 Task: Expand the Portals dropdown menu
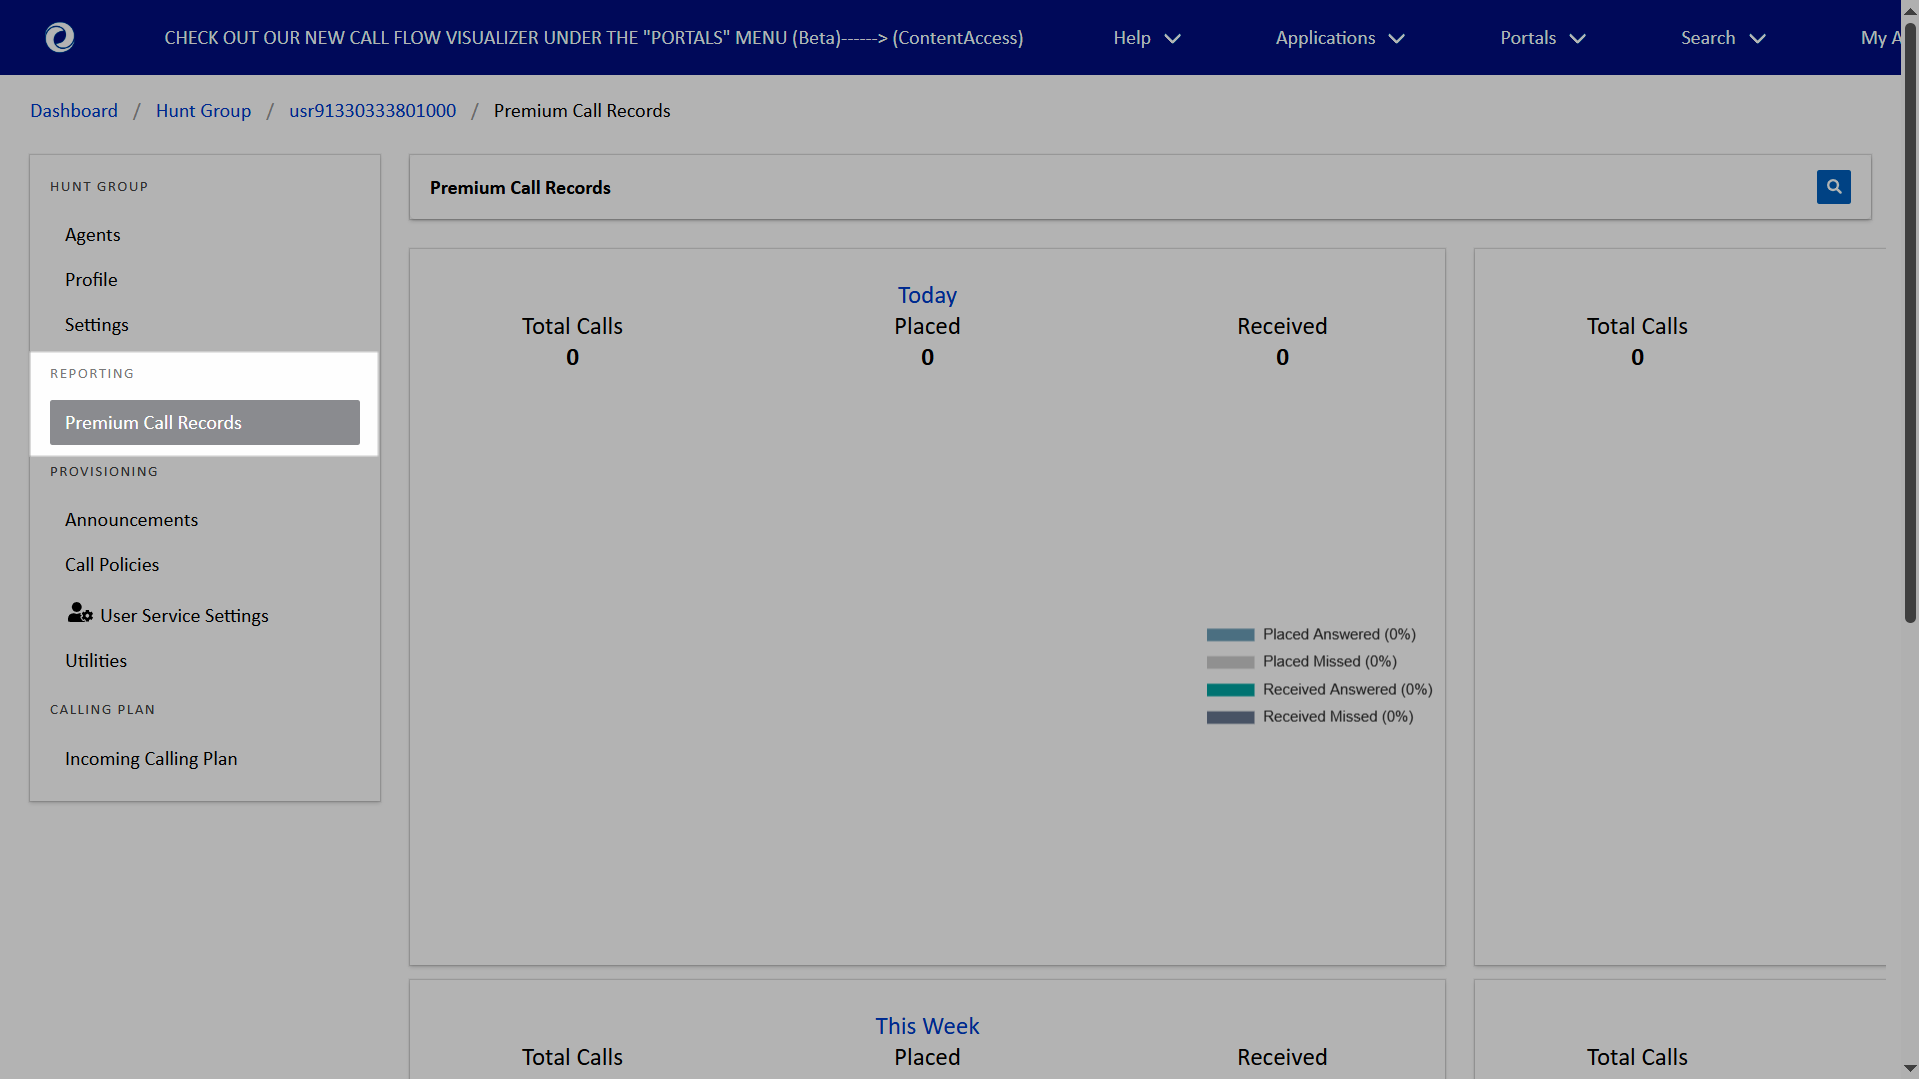click(1542, 38)
